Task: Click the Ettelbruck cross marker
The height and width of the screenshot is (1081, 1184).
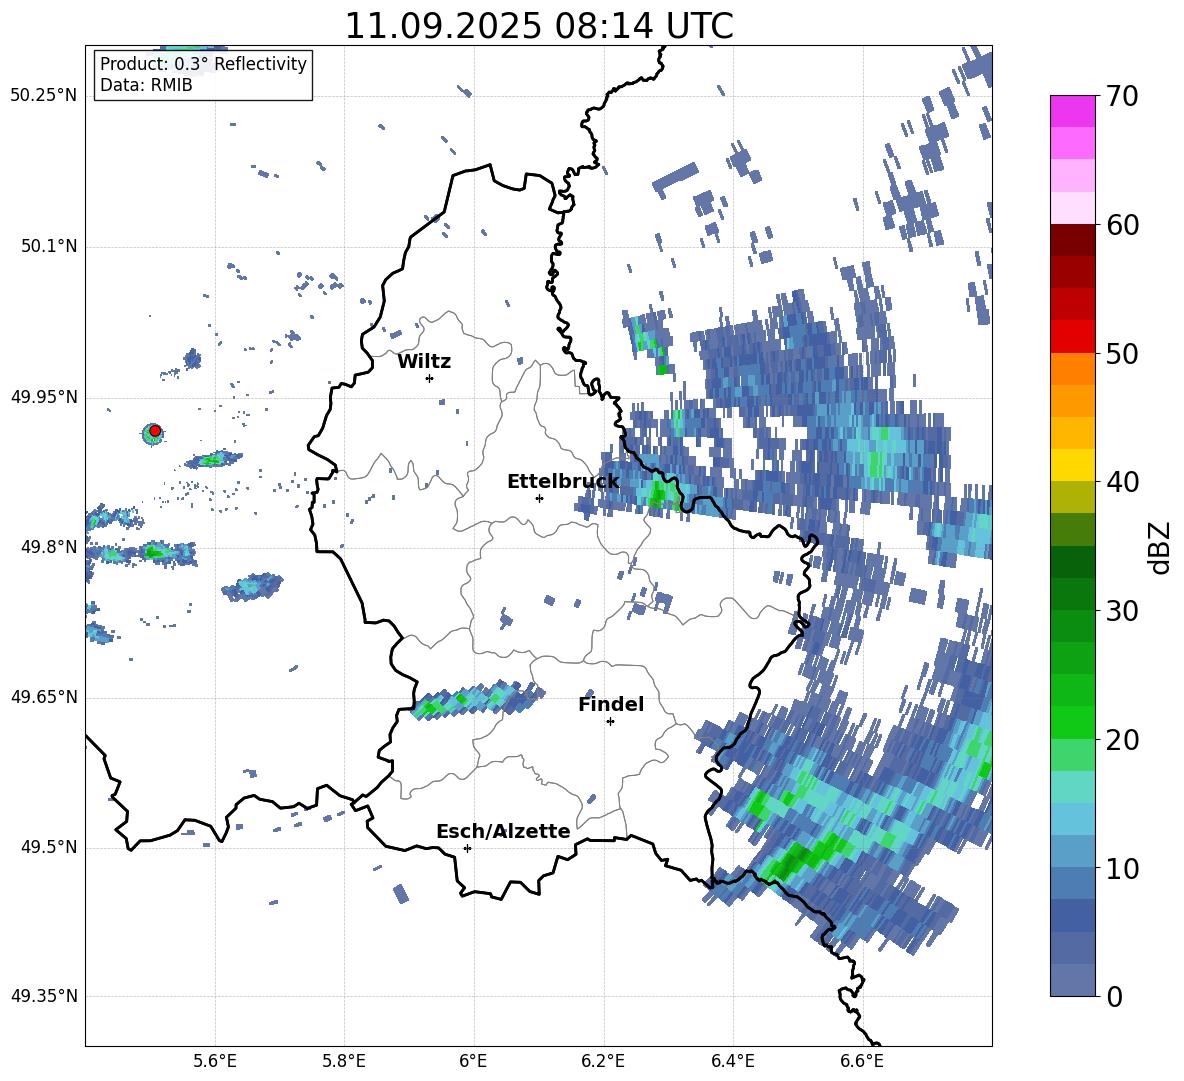Action: (x=539, y=498)
